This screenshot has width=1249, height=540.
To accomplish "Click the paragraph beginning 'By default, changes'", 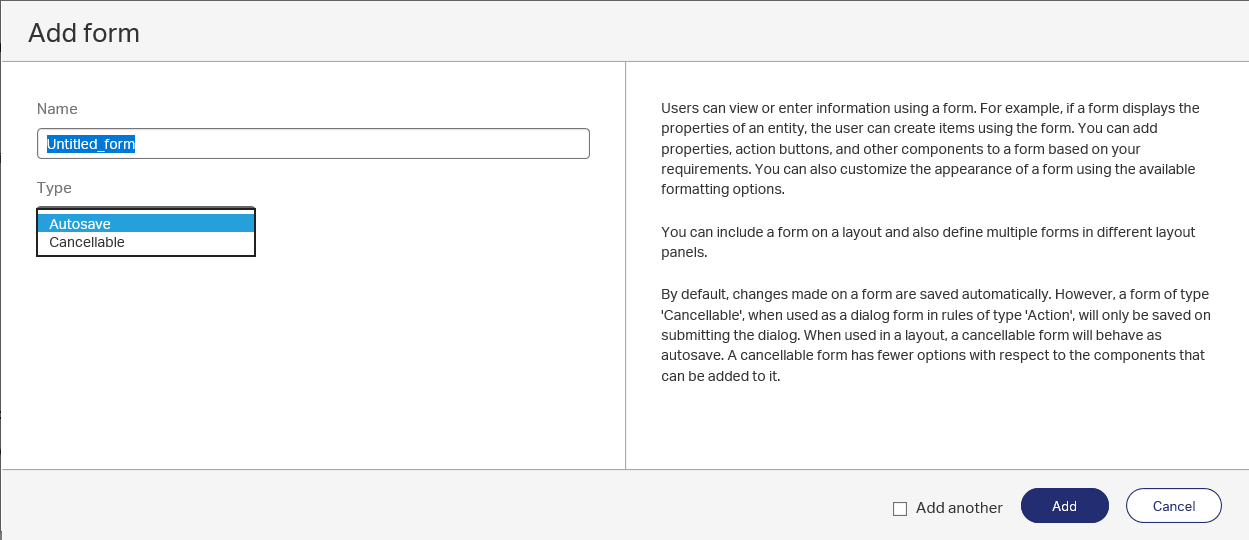I will [x=936, y=335].
